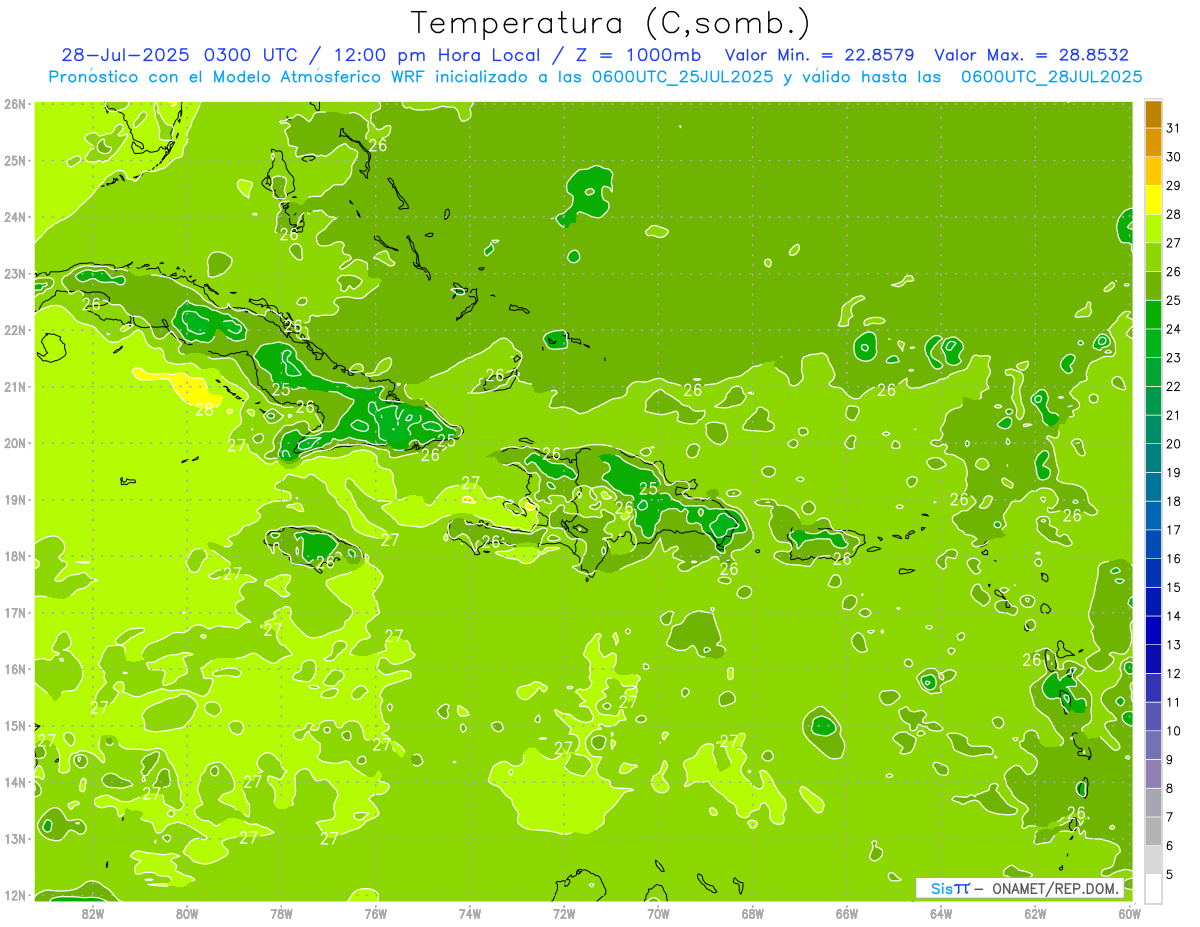The image size is (1200, 927).
Task: Click the 13N latitude axis label
Action: (x=15, y=838)
